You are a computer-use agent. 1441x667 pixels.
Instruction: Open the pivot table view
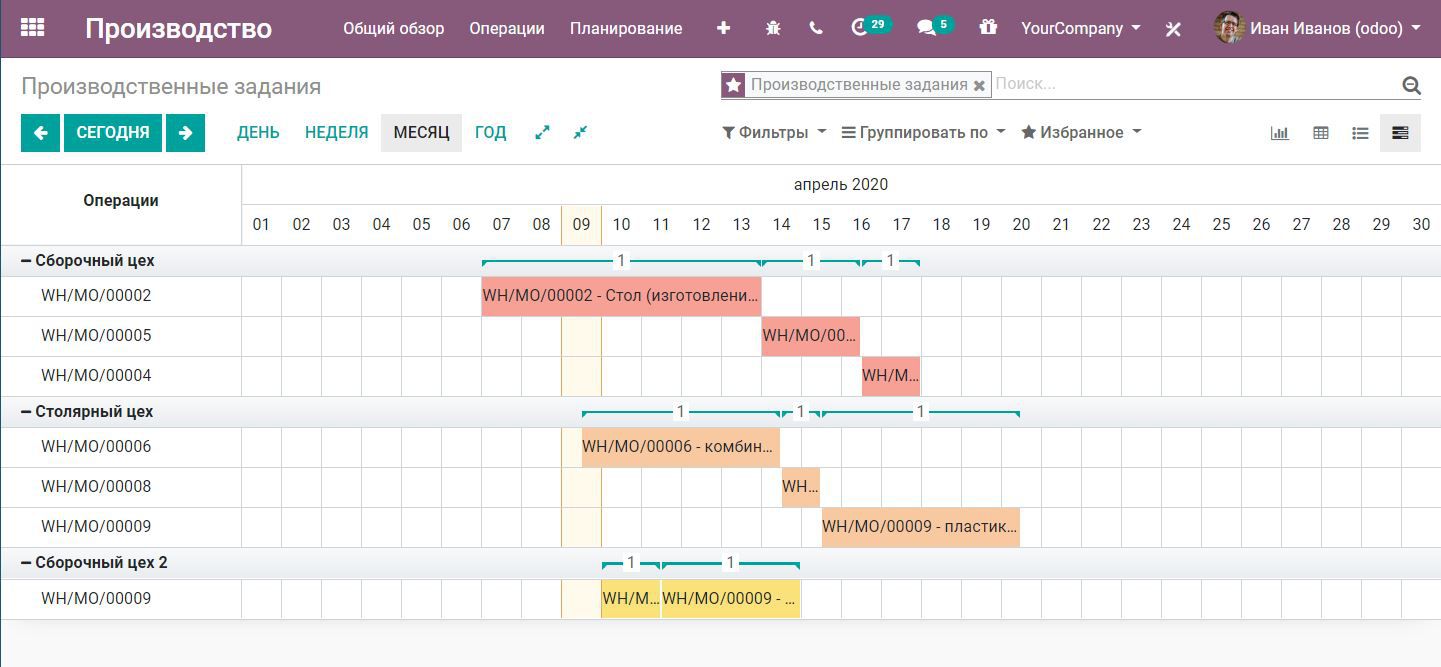(x=1320, y=132)
